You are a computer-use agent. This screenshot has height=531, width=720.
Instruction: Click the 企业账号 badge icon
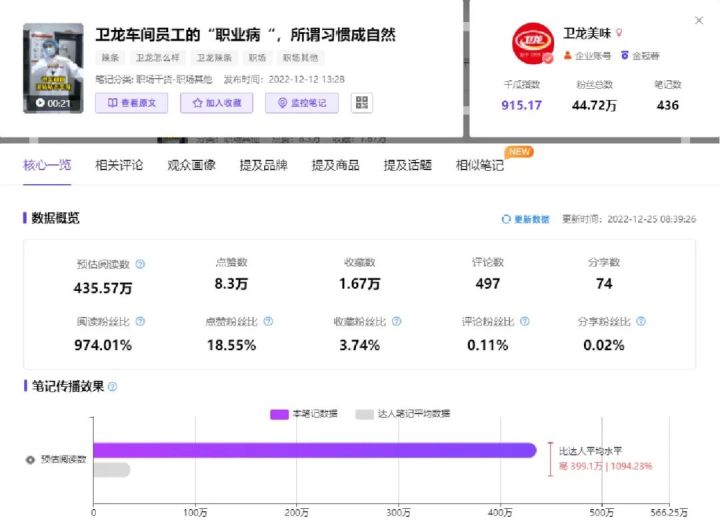coord(568,56)
